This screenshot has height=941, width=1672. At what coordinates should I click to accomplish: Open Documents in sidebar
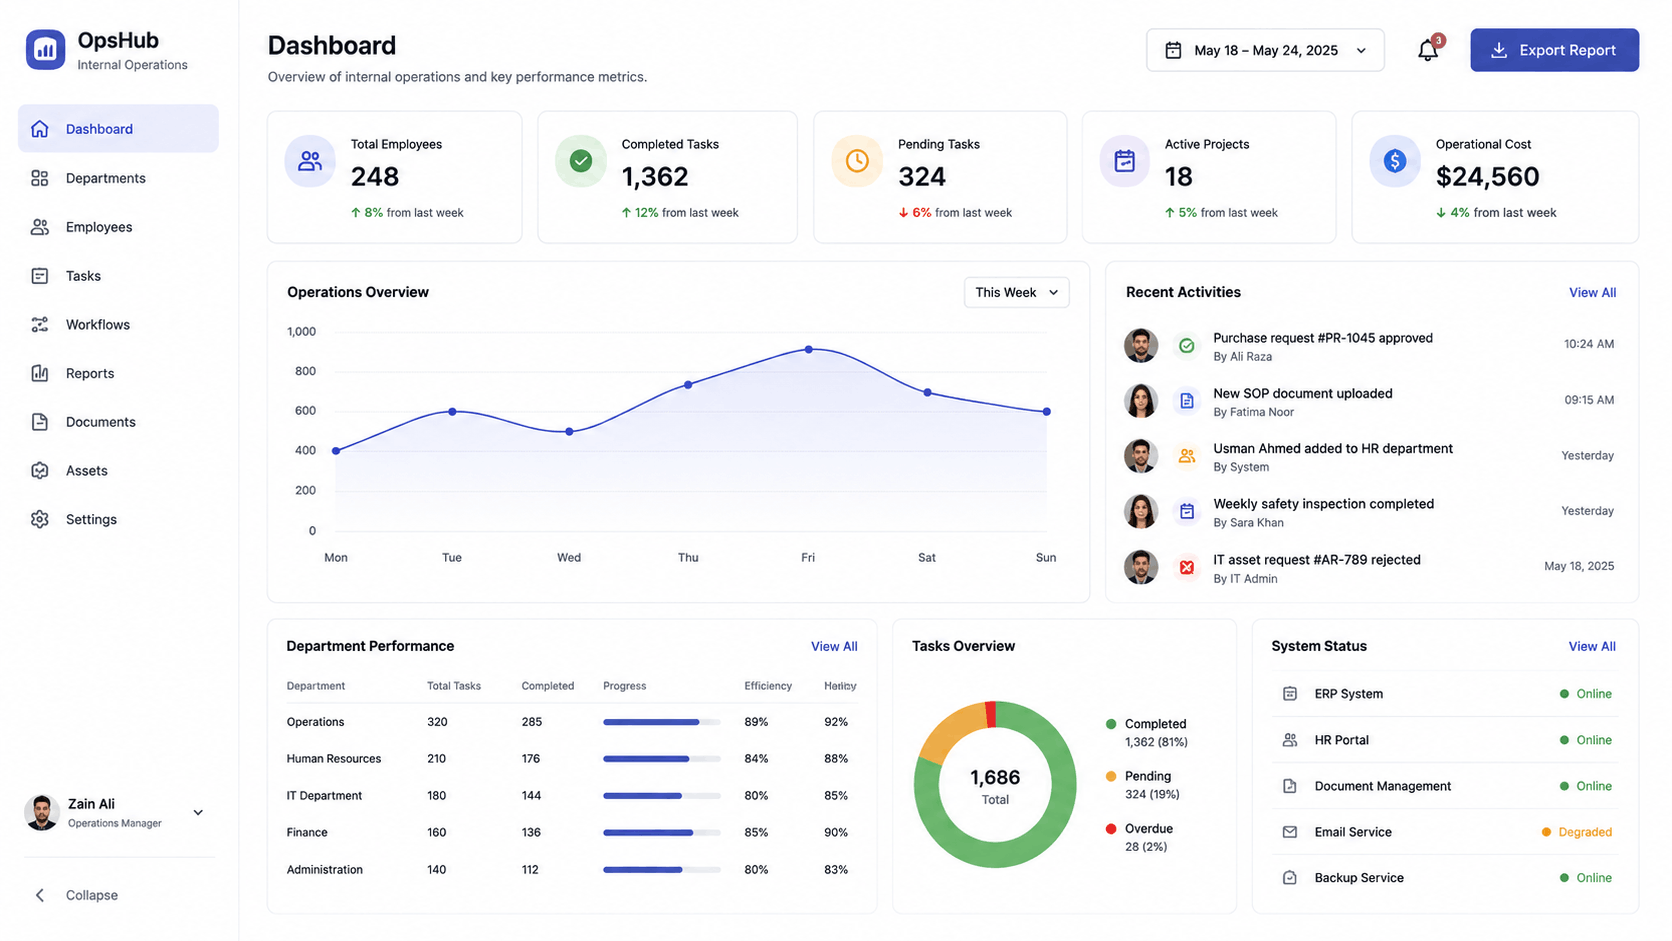click(x=118, y=422)
